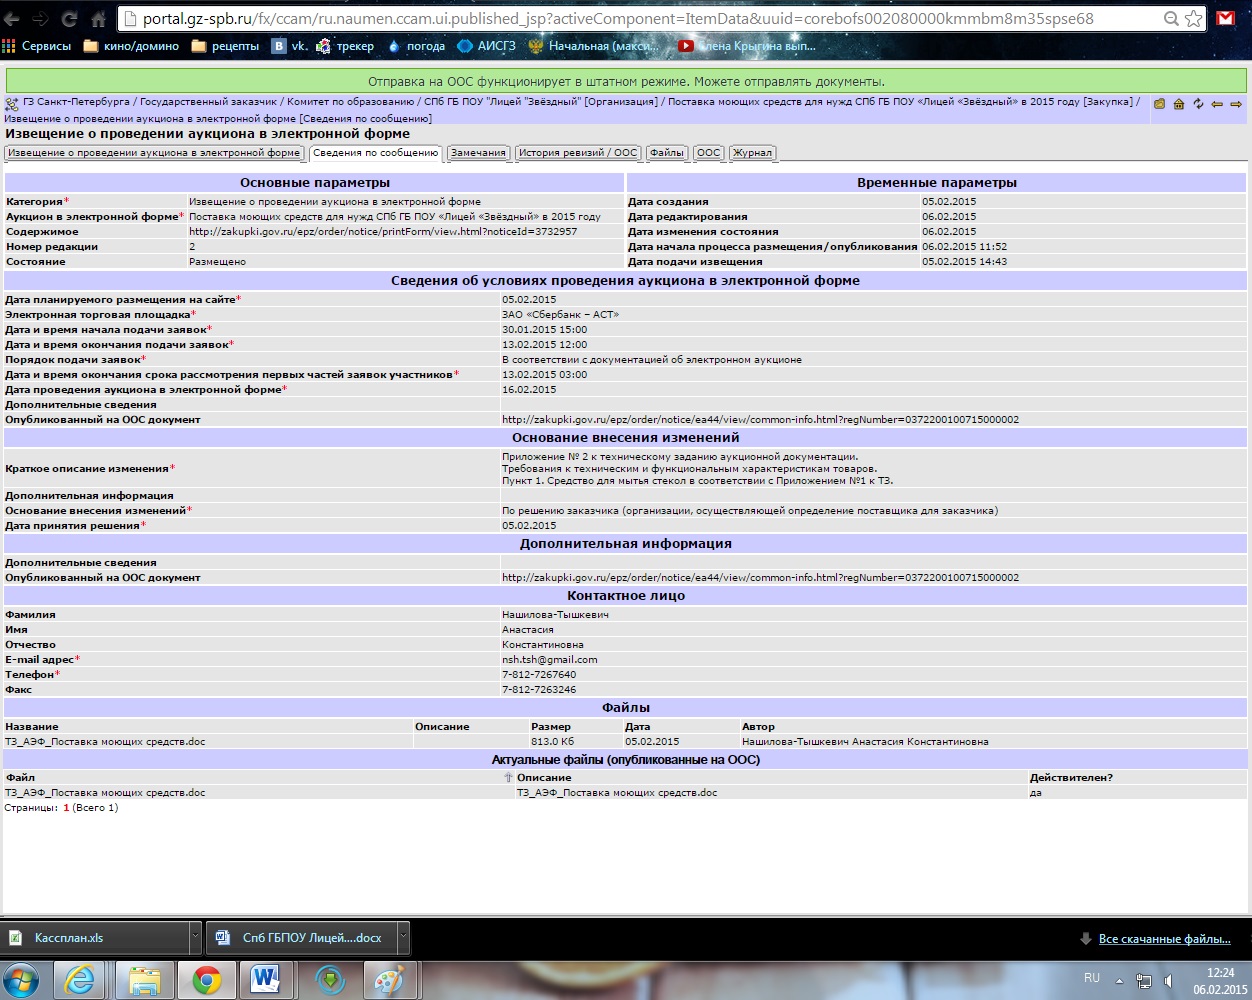Expand Спб ГБПОУ Лицей docx download arrow
Screen dimensions: 1252x1000
point(403,938)
